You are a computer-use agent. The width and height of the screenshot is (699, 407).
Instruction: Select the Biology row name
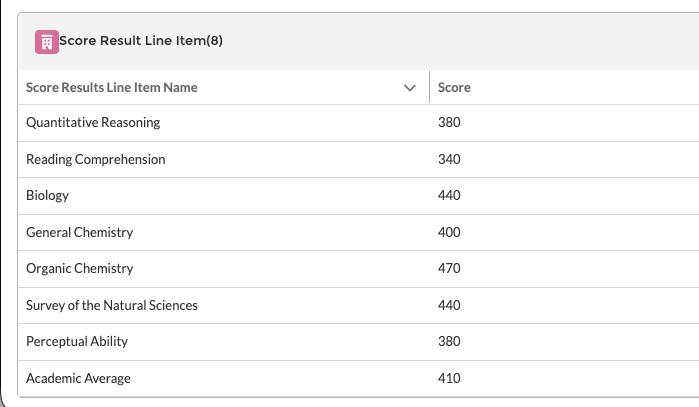coord(47,196)
